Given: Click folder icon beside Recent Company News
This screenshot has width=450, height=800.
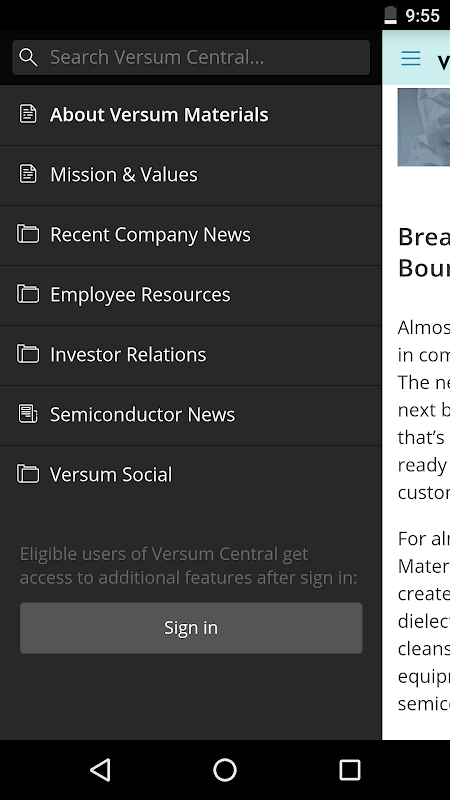Looking at the screenshot, I should point(28,234).
